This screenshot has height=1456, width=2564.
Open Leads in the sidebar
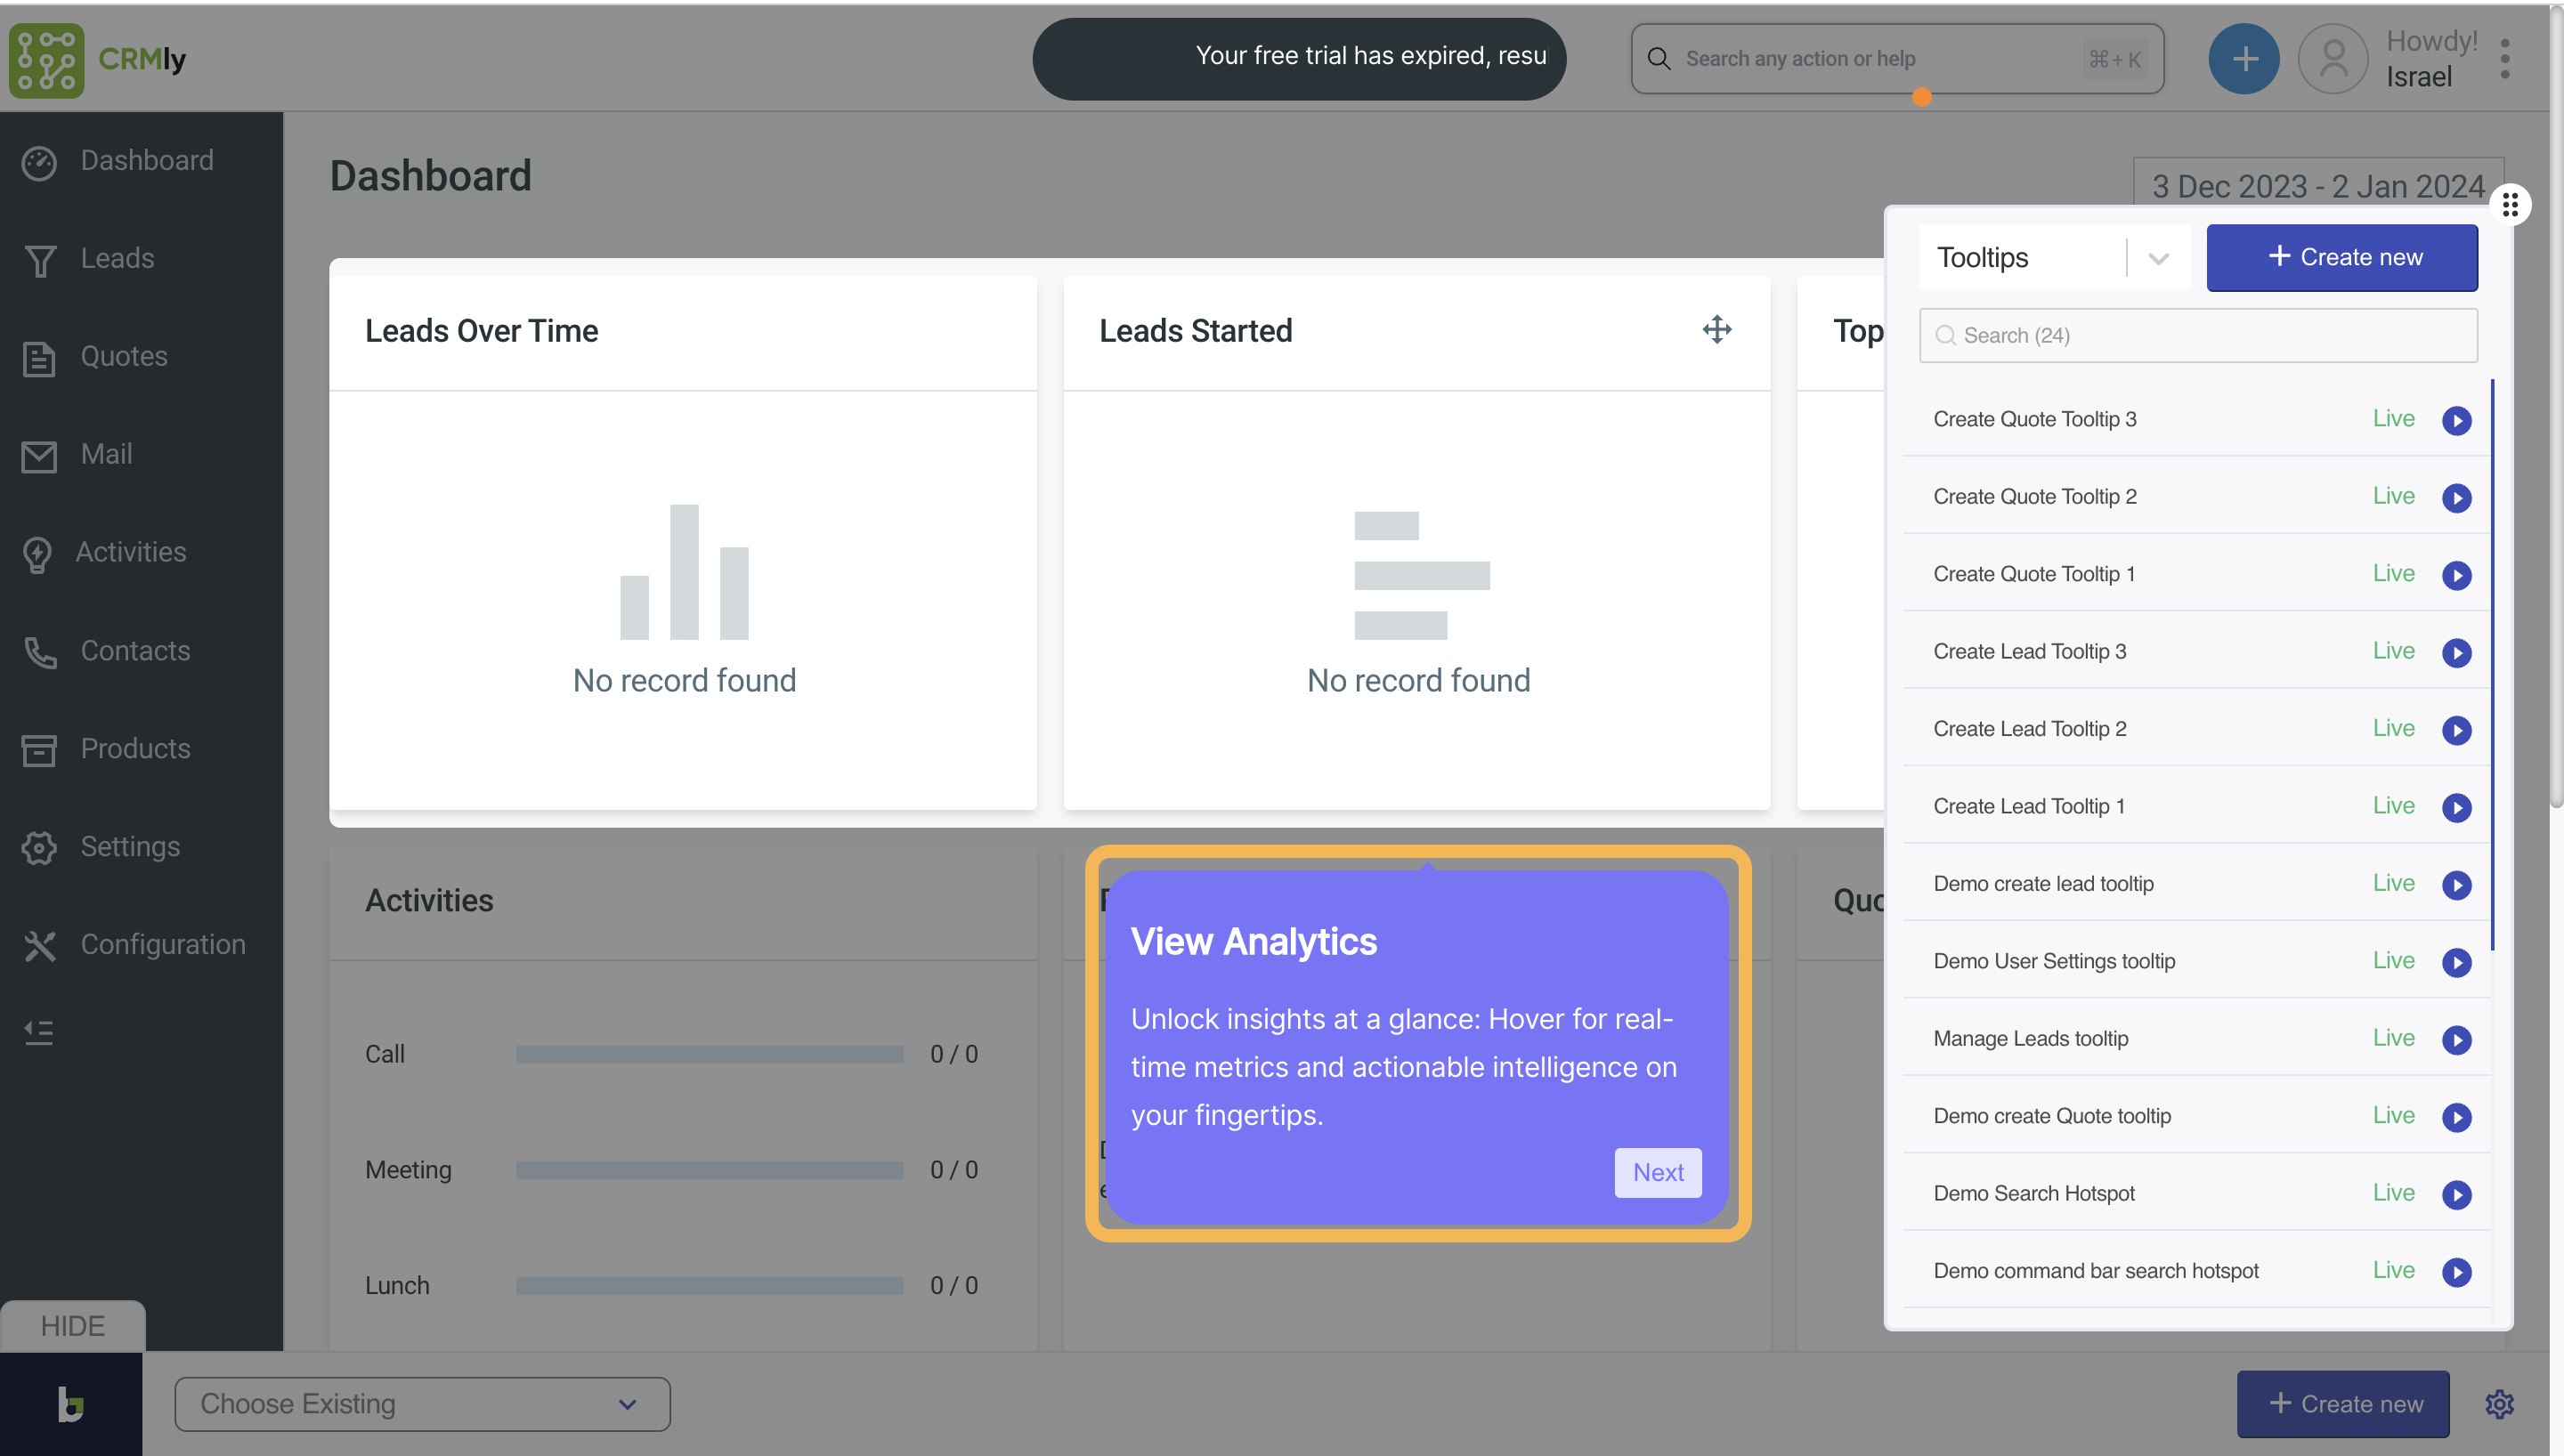(117, 258)
